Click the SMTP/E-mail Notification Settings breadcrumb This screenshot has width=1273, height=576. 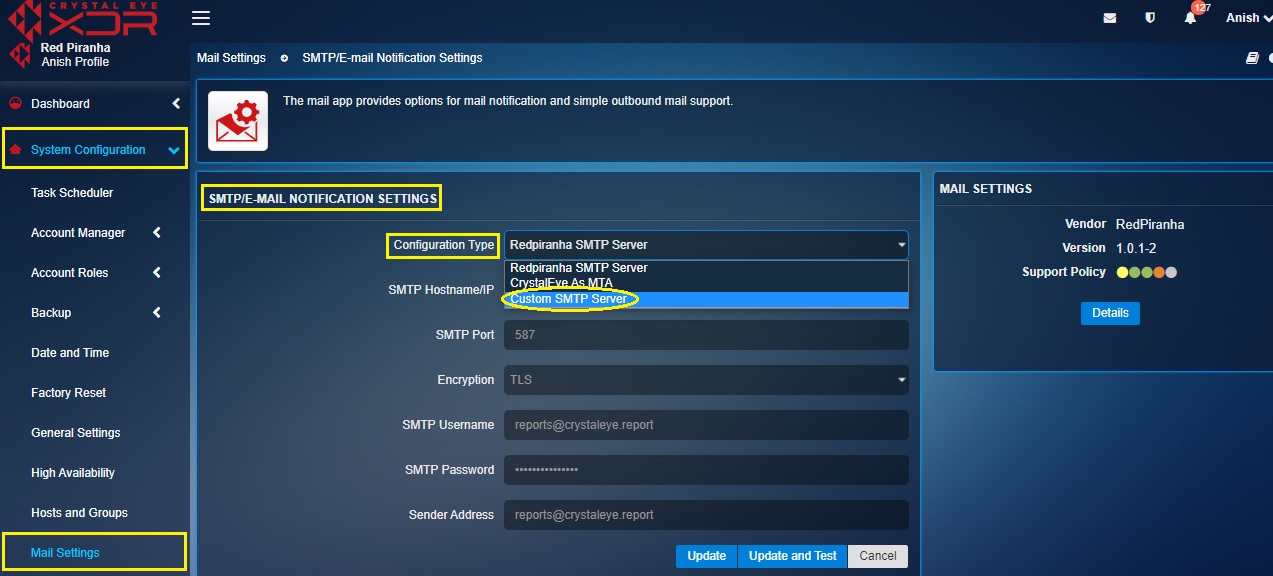[x=392, y=58]
